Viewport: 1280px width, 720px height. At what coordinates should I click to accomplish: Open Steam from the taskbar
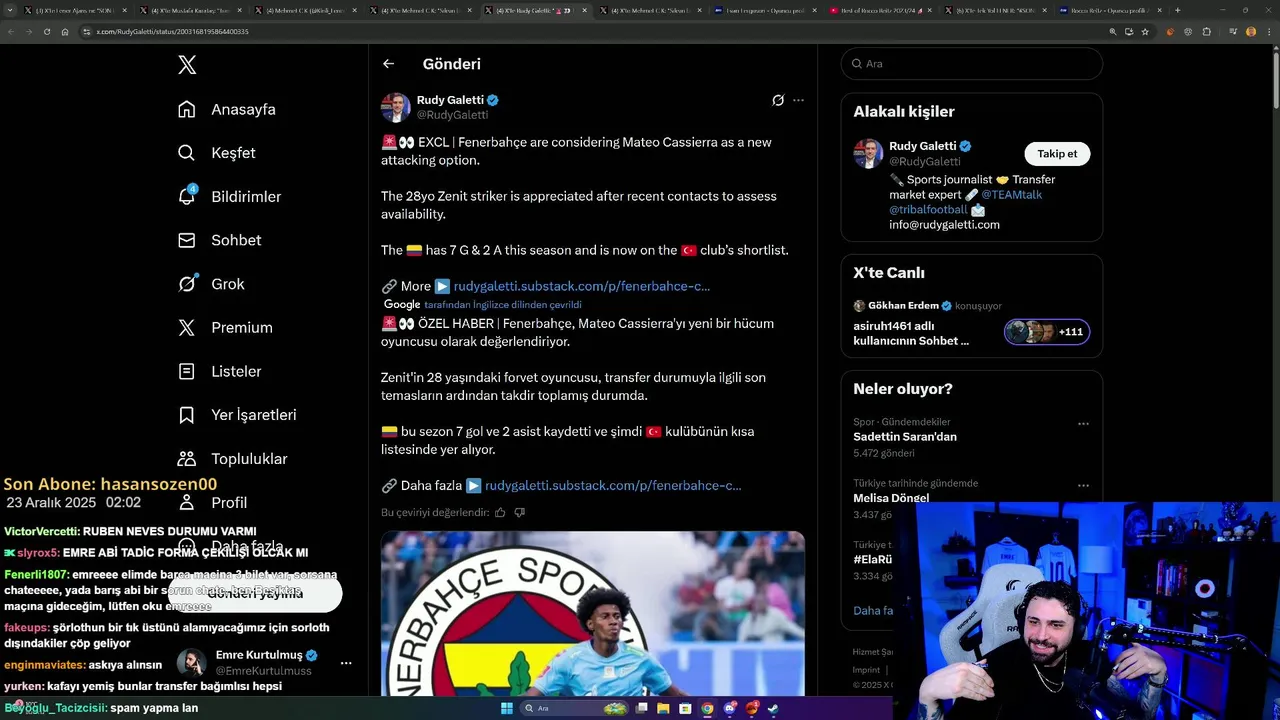click(773, 708)
